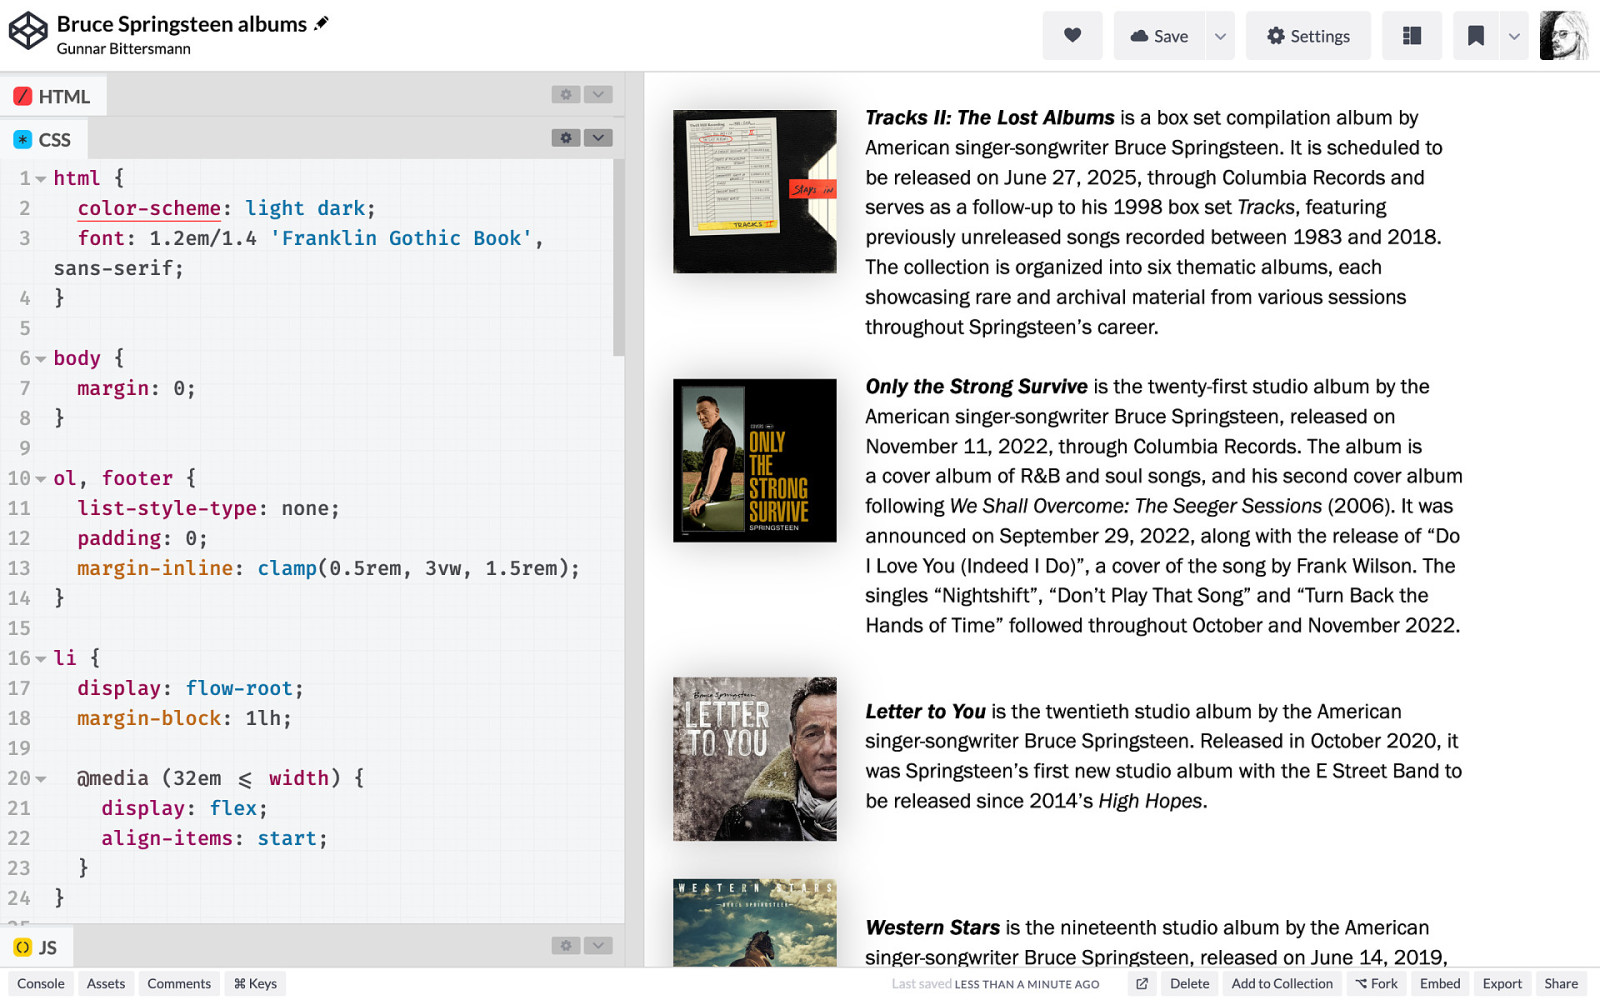Save the pen
The image size is (1600, 1000).
click(x=1159, y=36)
